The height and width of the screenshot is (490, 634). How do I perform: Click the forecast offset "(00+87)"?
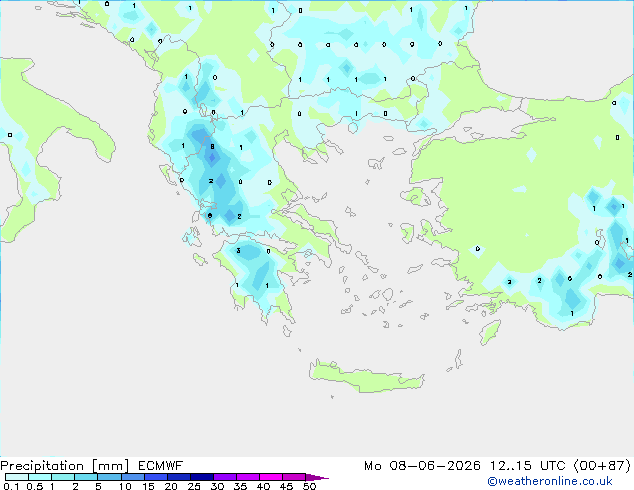[x=602, y=466]
